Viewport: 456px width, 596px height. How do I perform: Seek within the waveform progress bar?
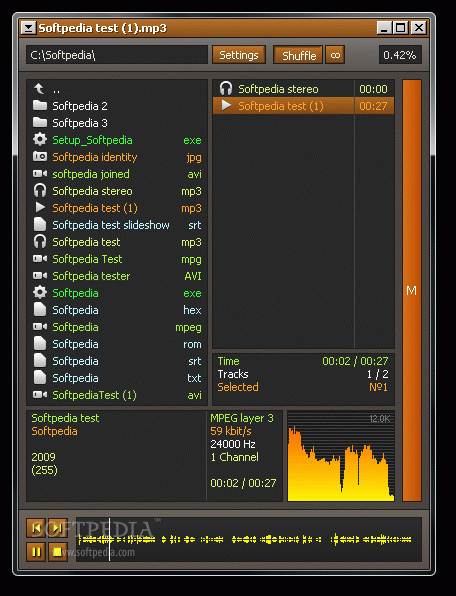point(249,539)
